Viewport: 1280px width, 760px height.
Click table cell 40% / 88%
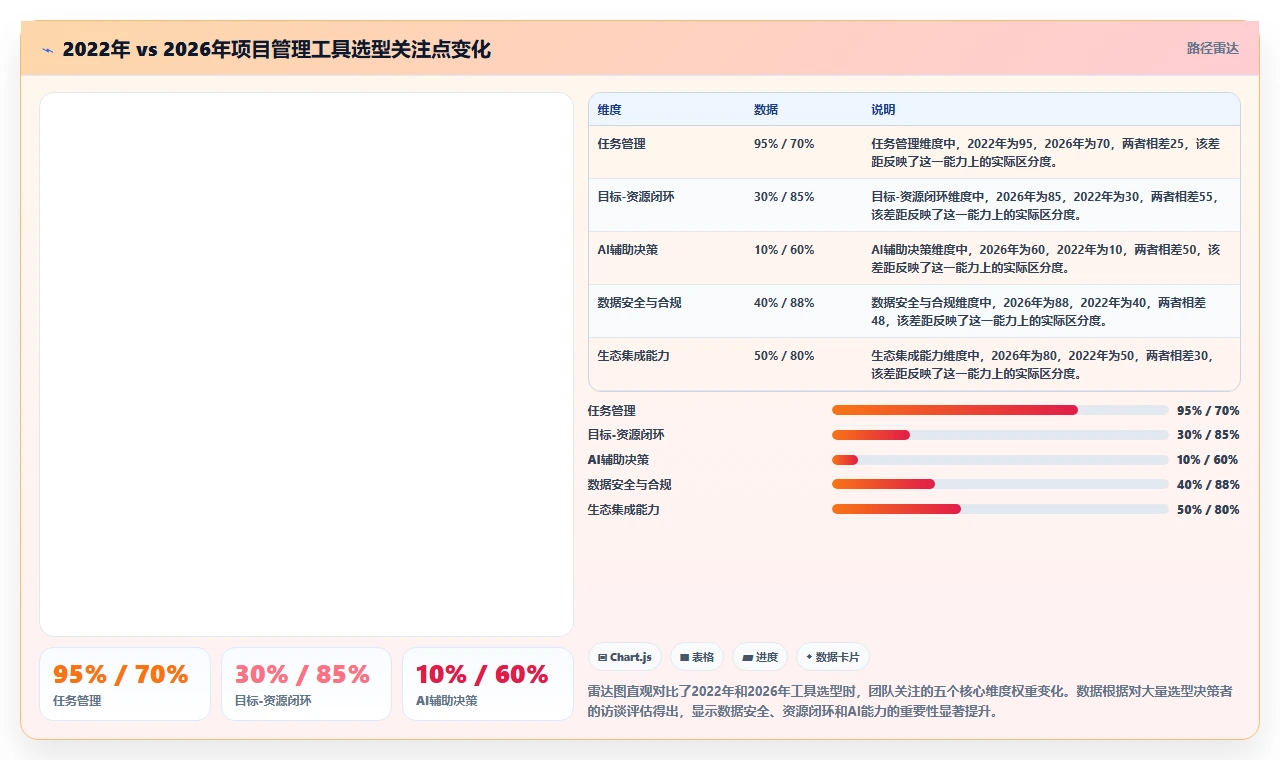tap(784, 303)
